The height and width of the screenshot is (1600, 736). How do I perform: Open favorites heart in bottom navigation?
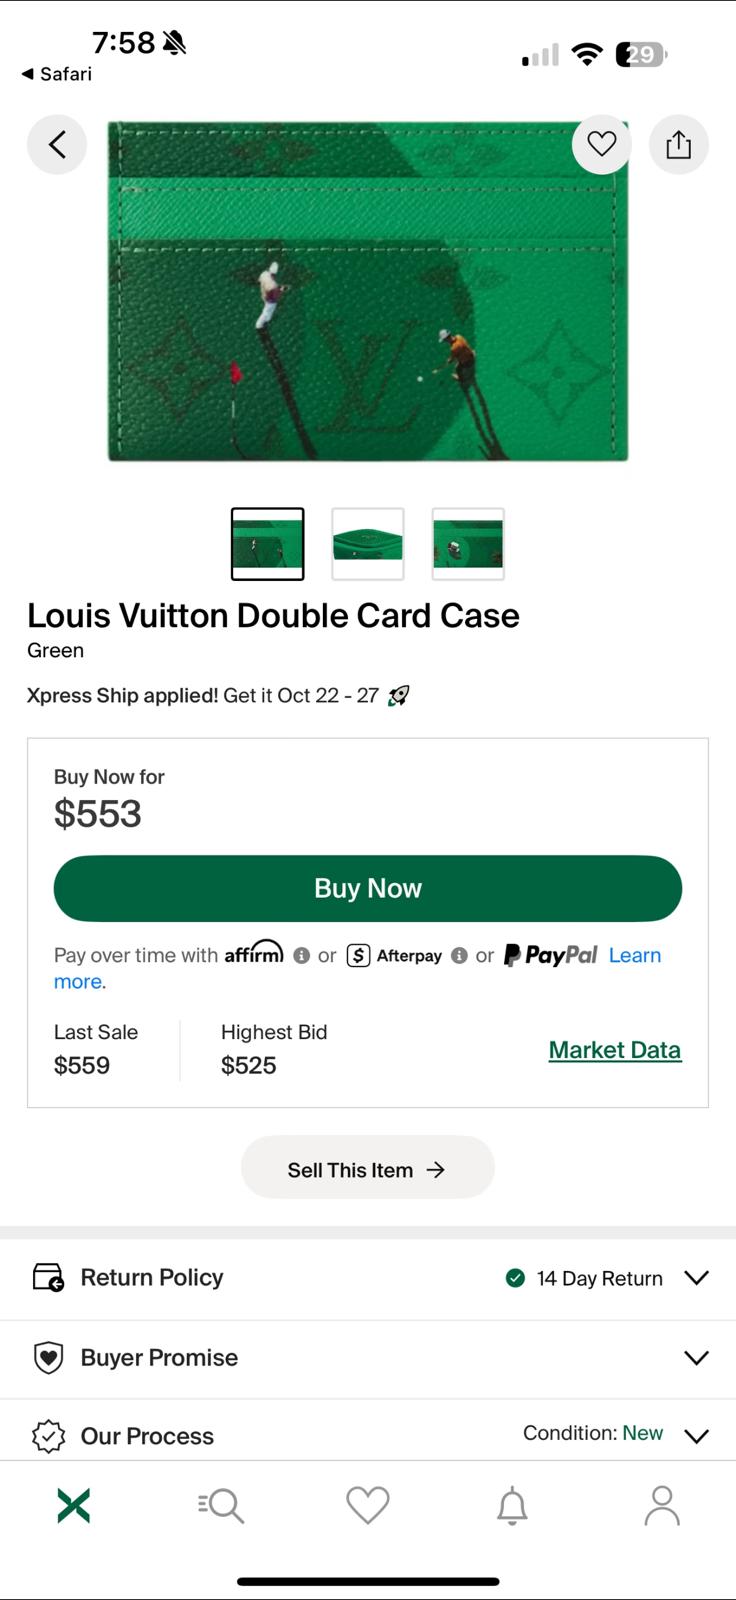point(368,1505)
